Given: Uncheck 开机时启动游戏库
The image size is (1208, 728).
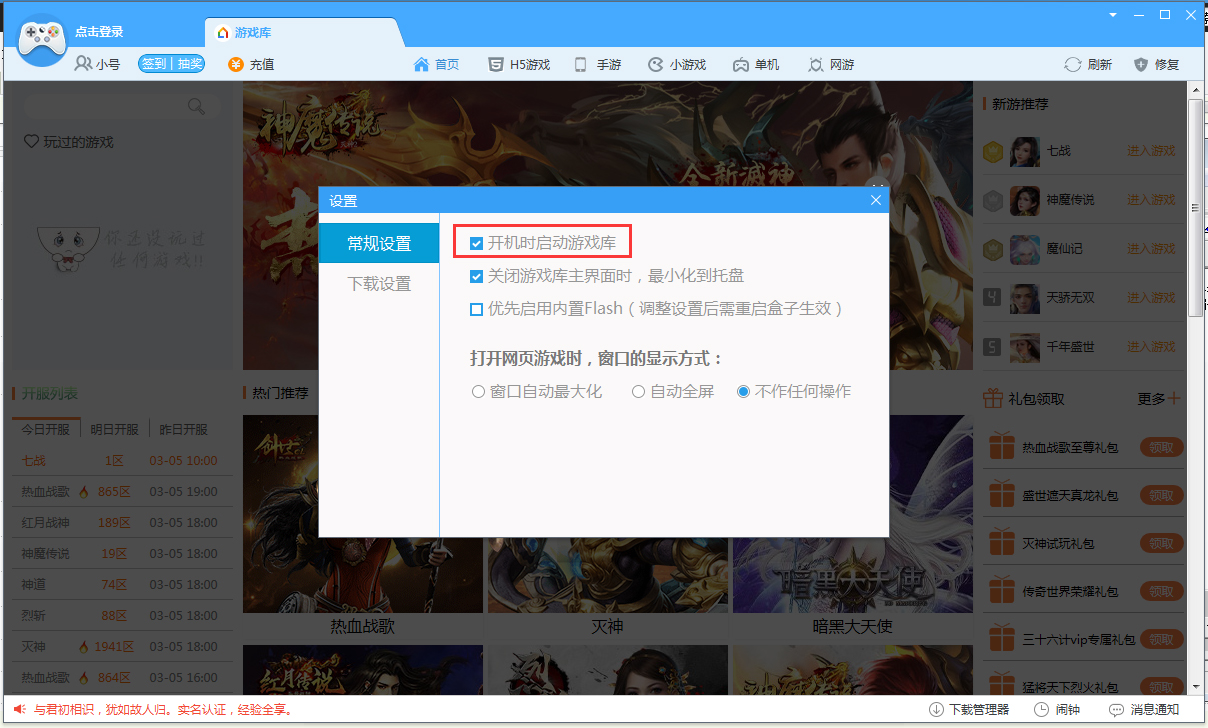Looking at the screenshot, I should coord(477,241).
